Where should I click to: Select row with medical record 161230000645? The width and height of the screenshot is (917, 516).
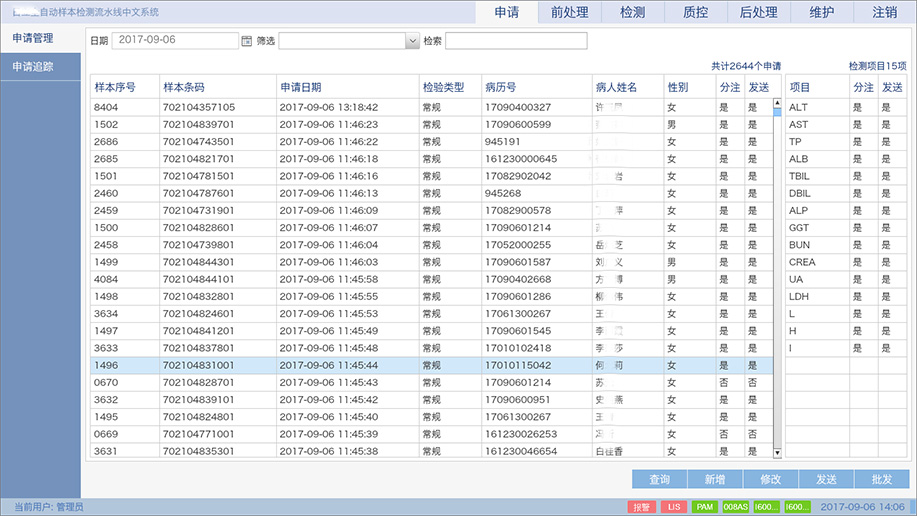[x=432, y=159]
